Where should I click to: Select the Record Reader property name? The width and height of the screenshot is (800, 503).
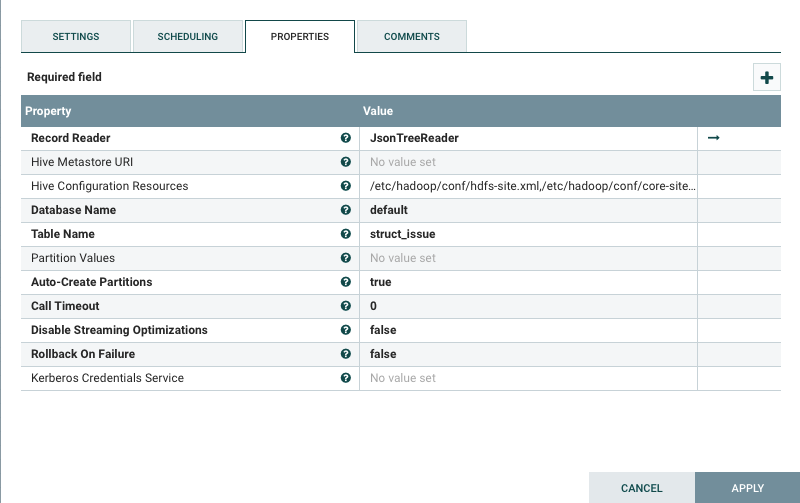pos(70,138)
